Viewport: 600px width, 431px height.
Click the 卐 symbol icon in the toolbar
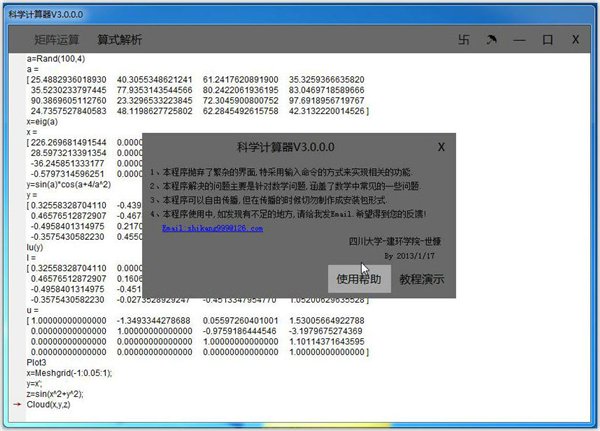click(x=464, y=39)
